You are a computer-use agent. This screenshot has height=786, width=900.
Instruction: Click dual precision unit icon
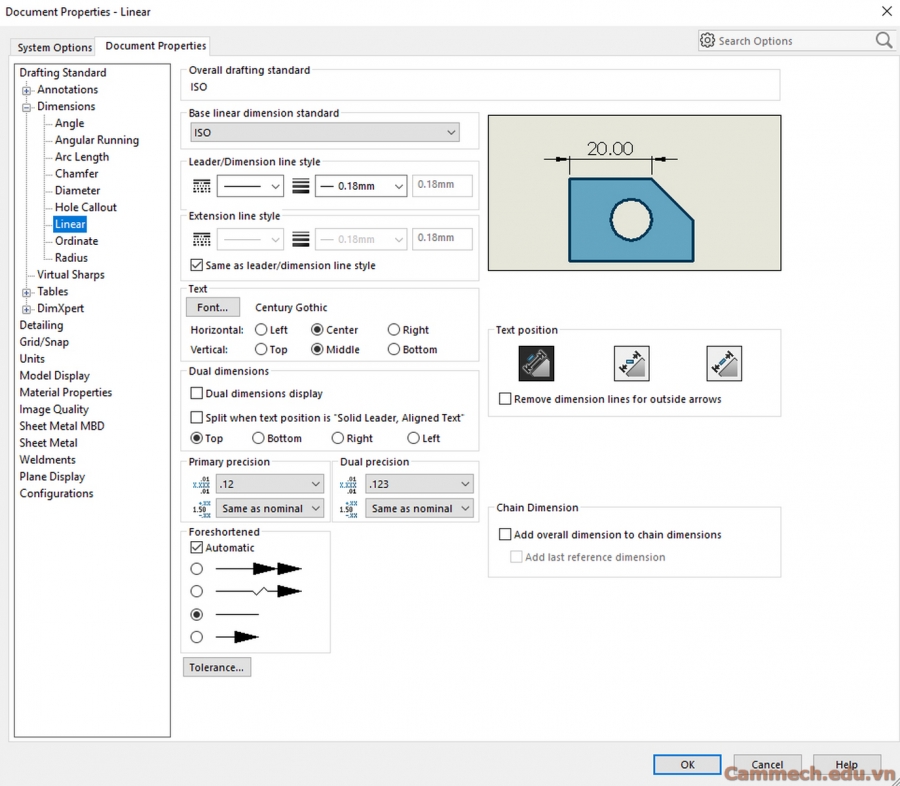[x=348, y=485]
